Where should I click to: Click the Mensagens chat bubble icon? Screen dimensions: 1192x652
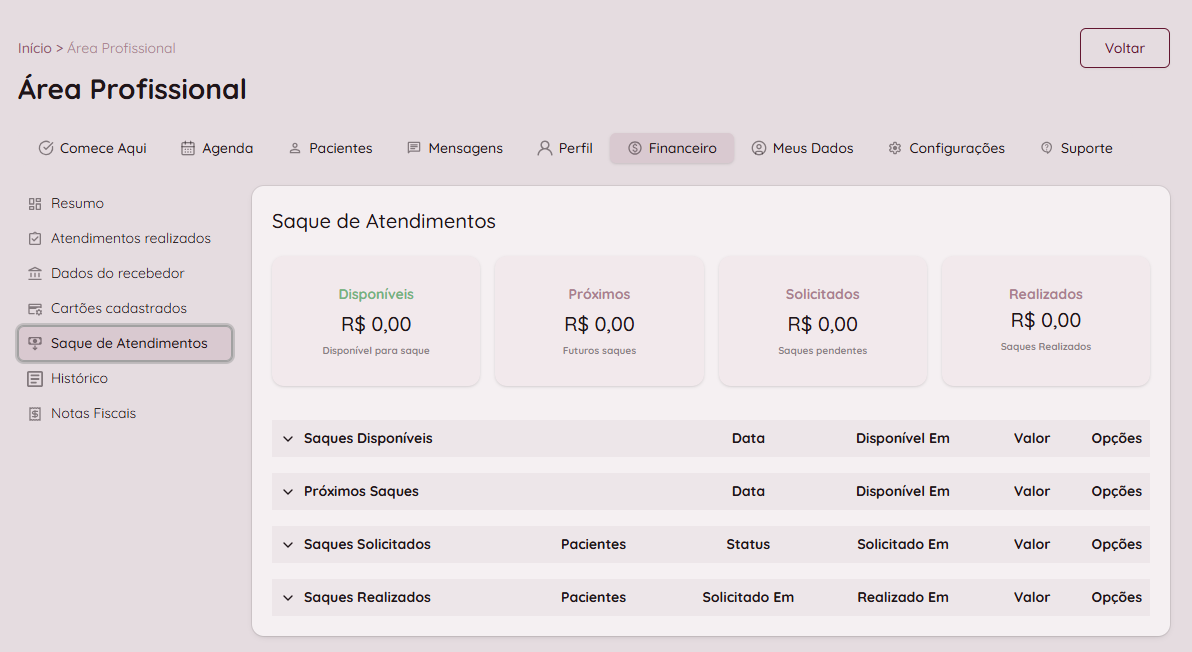[414, 148]
